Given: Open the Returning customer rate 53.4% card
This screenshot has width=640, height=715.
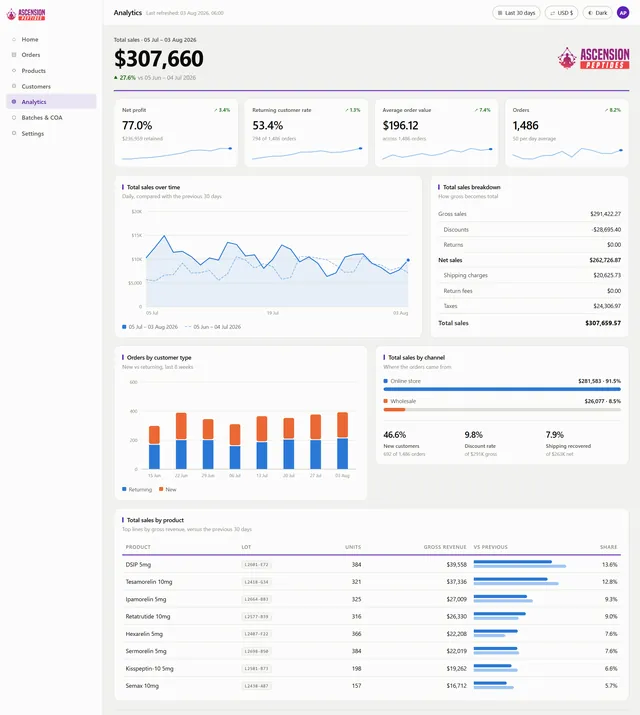Looking at the screenshot, I should coord(306,133).
